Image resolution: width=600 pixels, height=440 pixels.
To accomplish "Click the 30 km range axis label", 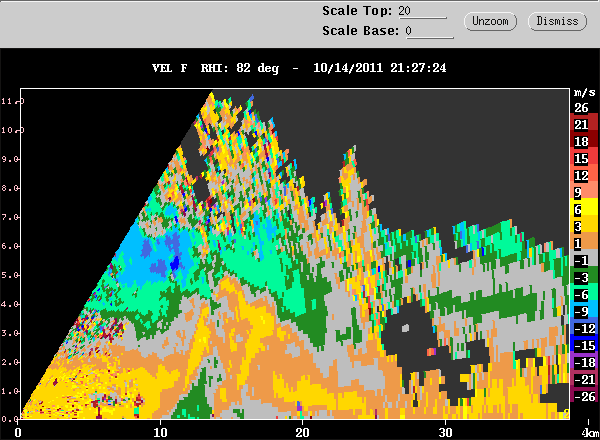I will pos(445,432).
